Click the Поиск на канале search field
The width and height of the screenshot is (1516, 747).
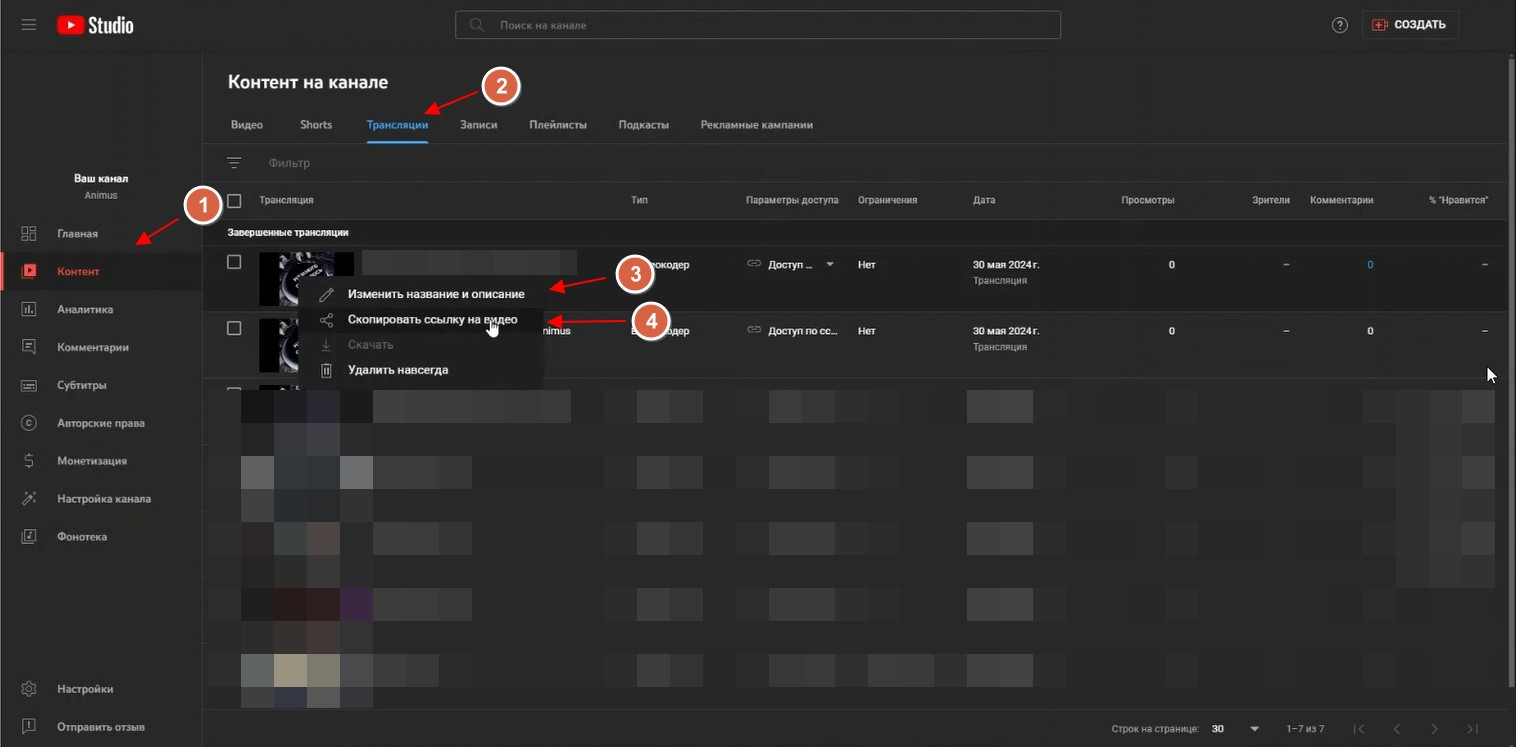758,25
